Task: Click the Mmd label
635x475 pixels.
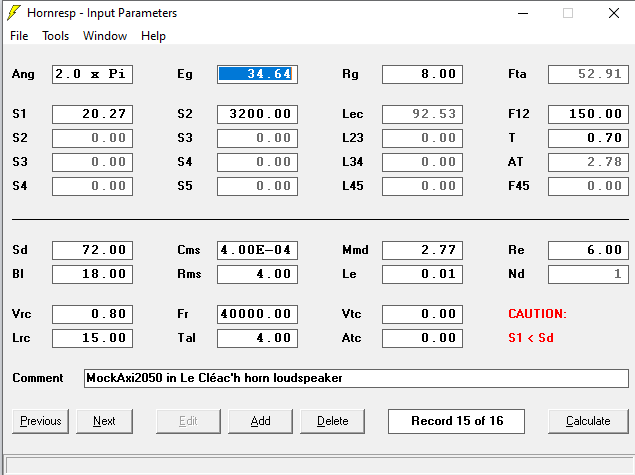Action: [355, 250]
